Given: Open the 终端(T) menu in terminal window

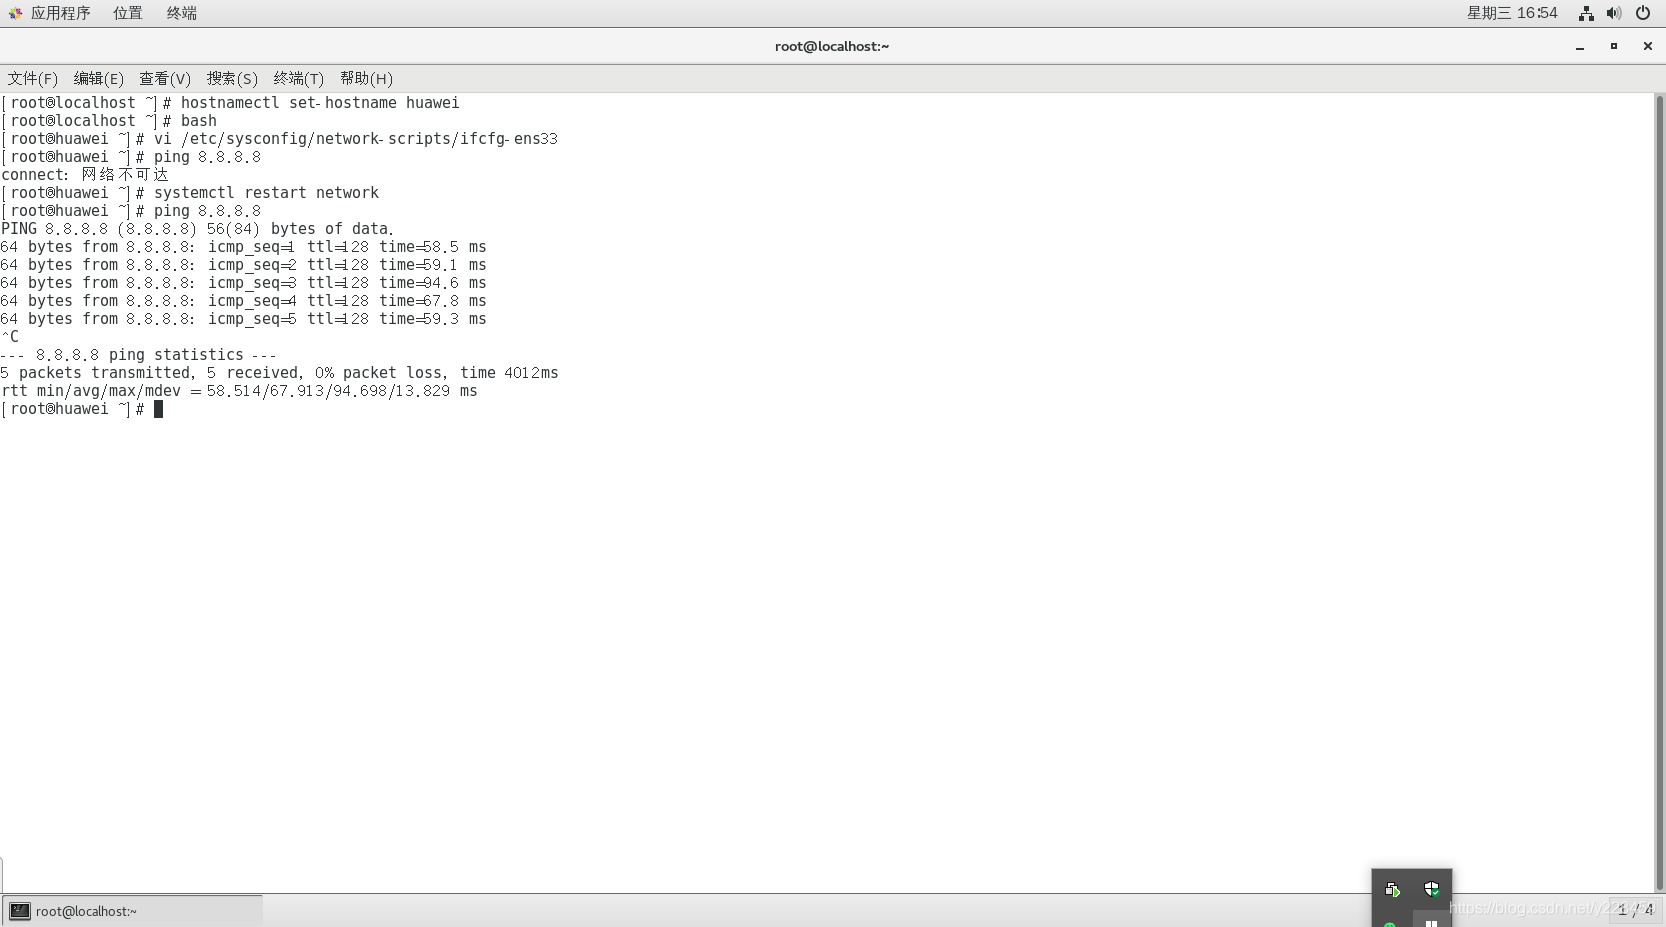Looking at the screenshot, I should pos(299,78).
